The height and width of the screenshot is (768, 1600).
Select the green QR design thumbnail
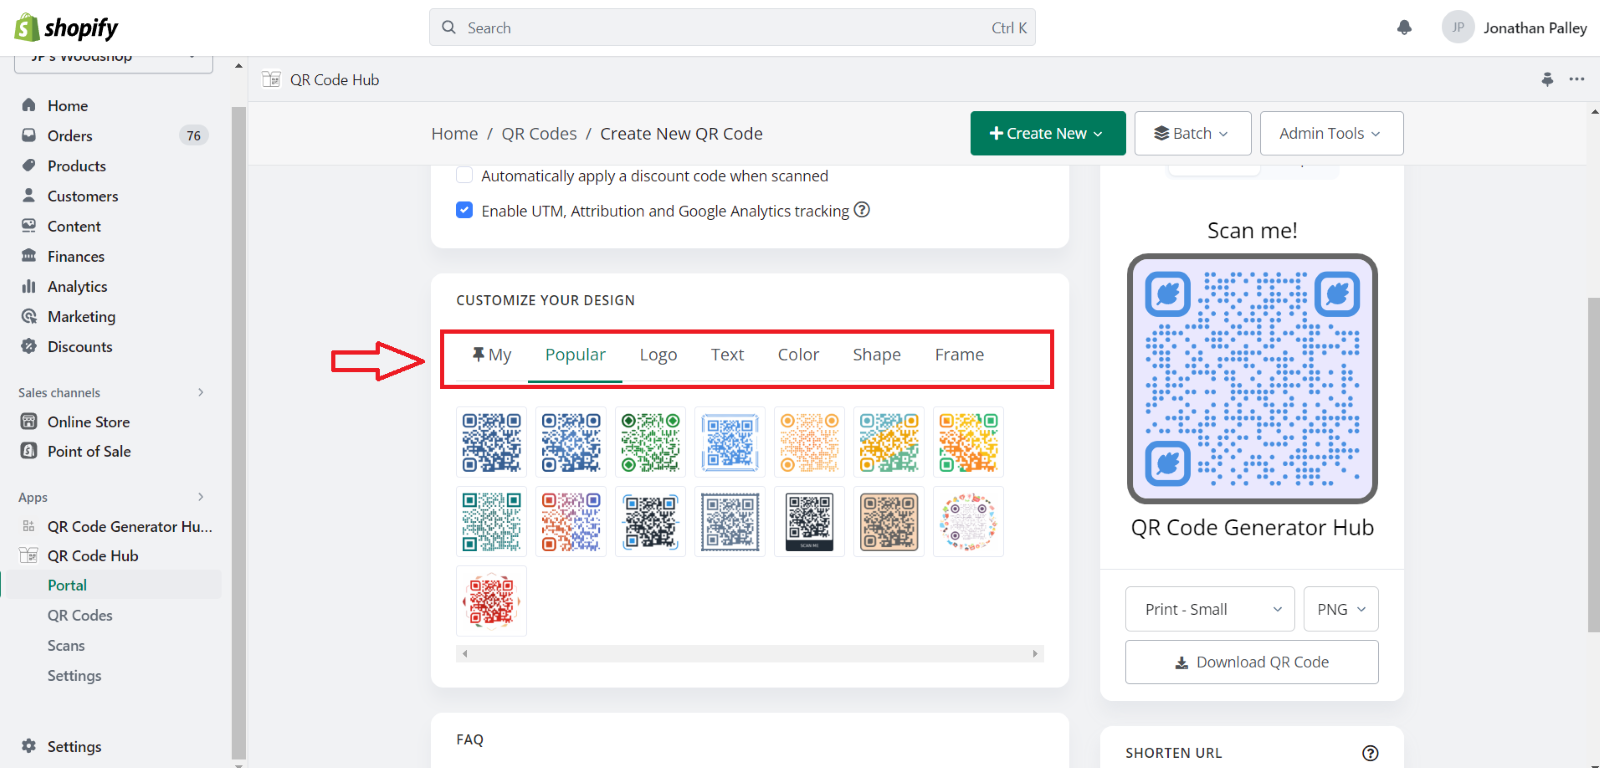[x=650, y=442]
